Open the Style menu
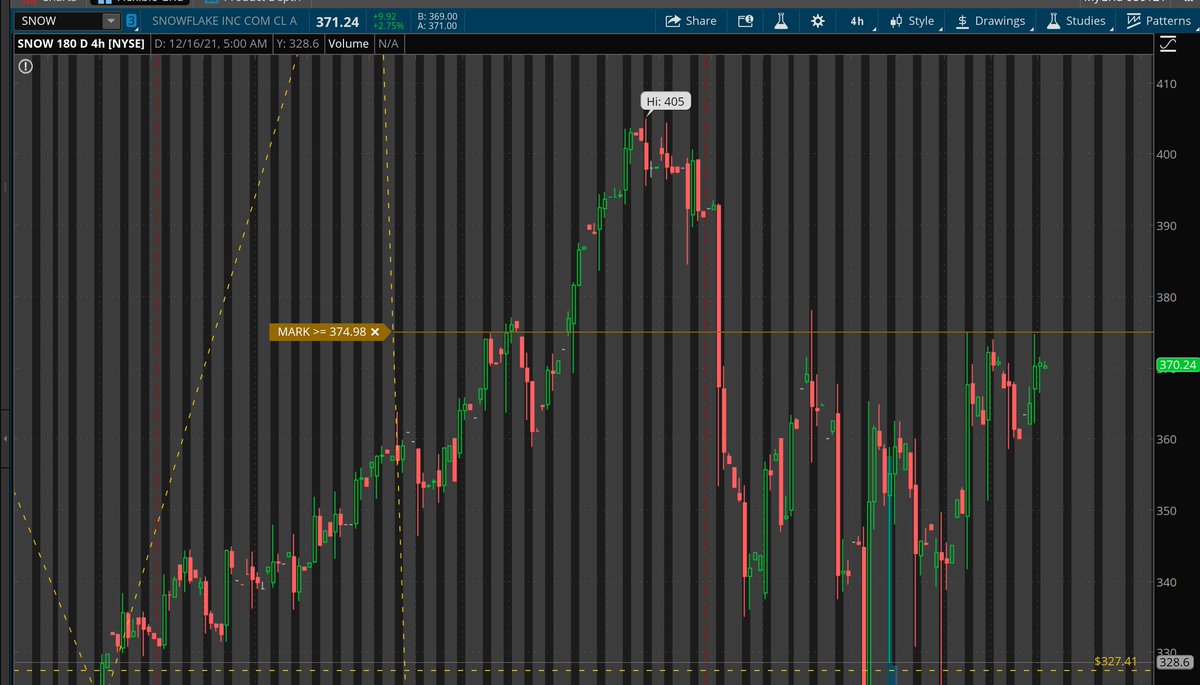Image resolution: width=1200 pixels, height=685 pixels. (x=912, y=21)
